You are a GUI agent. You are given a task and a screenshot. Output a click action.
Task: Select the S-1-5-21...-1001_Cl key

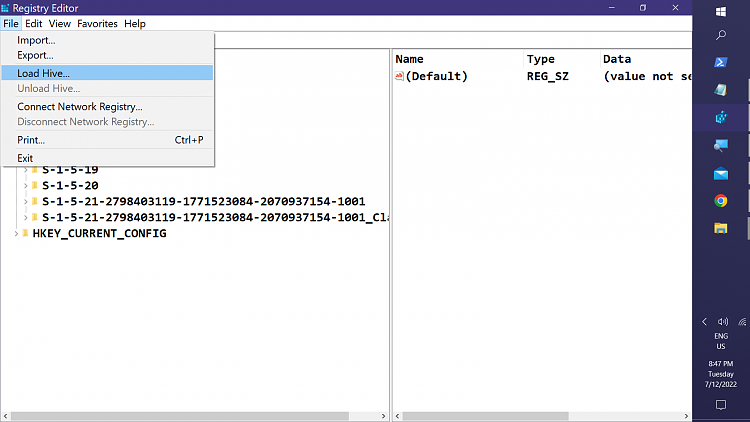pos(215,217)
